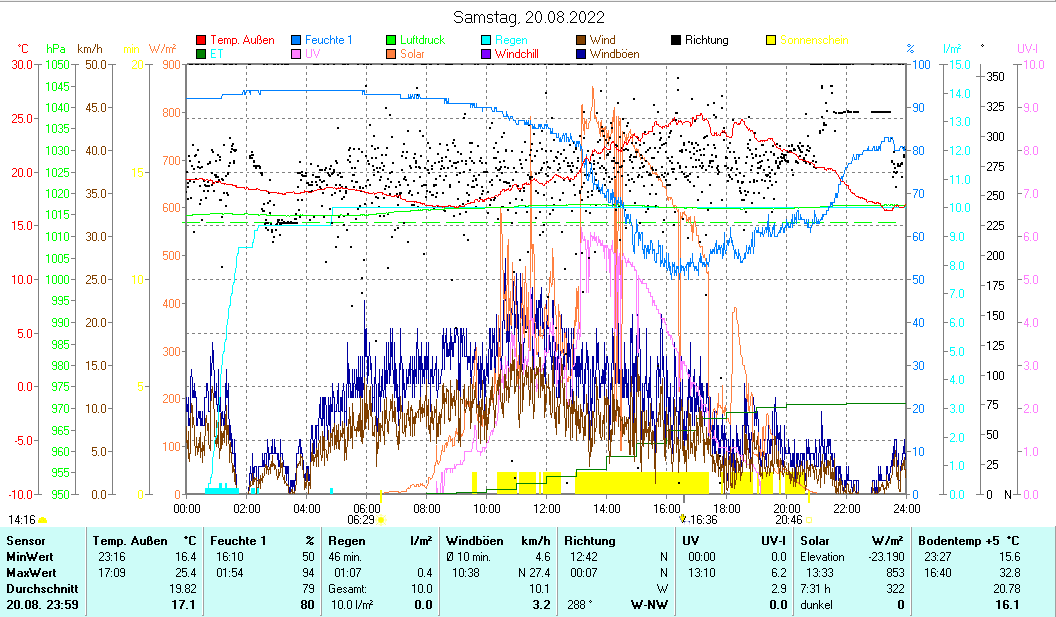Click the sunset marker at 20:46
The height and width of the screenshot is (617, 1056).
806,520
